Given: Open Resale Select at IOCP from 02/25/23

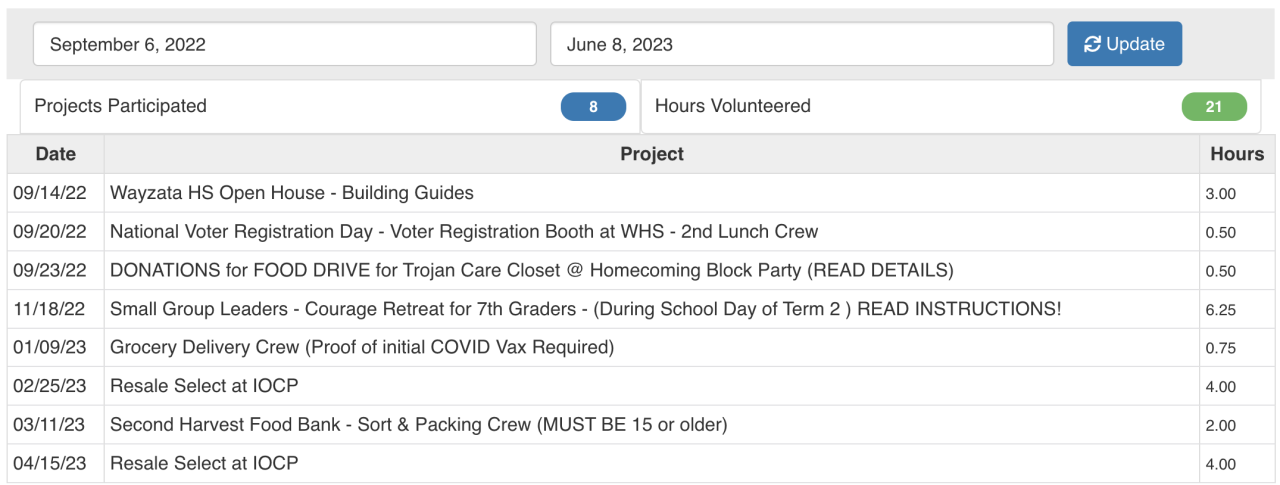Looking at the screenshot, I should pyautogui.click(x=204, y=386).
